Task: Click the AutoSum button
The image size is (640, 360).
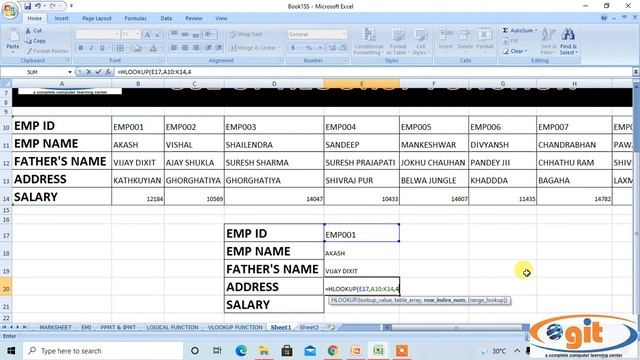Action: (x=519, y=31)
